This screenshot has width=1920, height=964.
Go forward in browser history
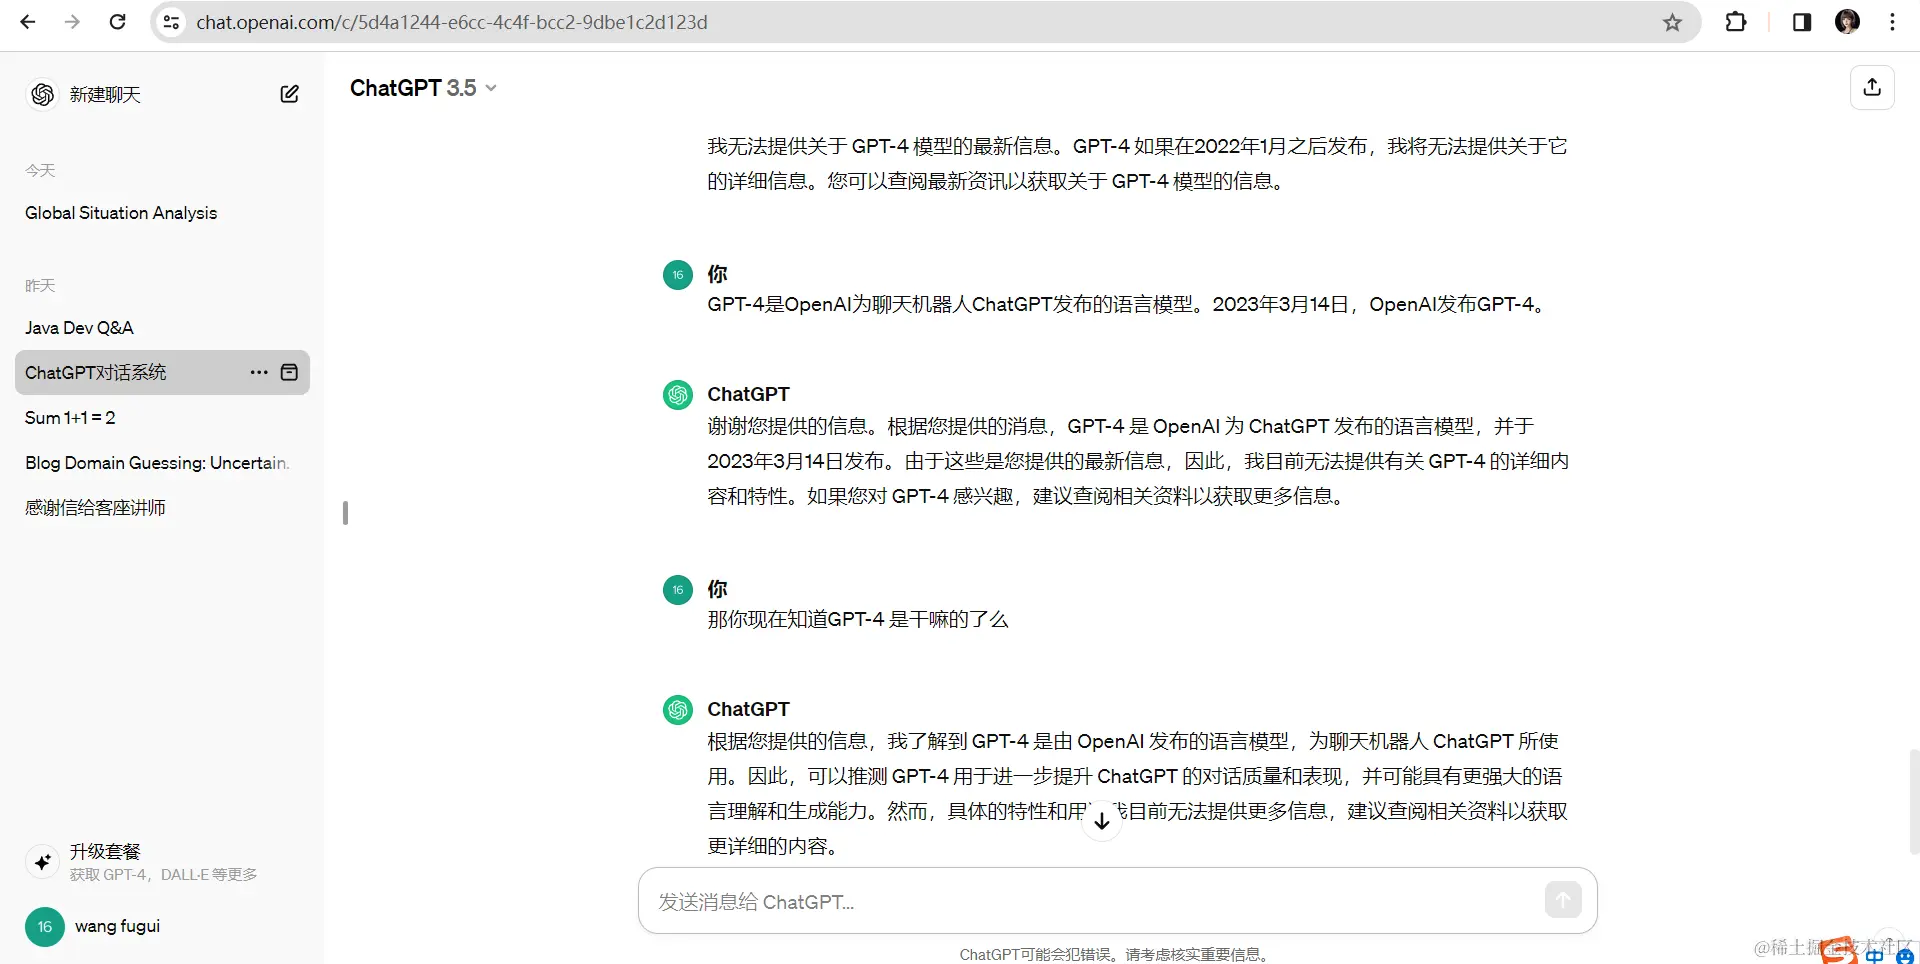[72, 22]
